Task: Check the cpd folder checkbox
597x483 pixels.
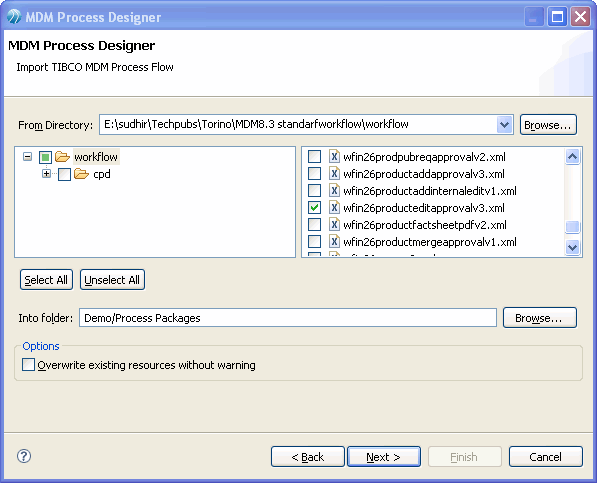Action: point(64,174)
